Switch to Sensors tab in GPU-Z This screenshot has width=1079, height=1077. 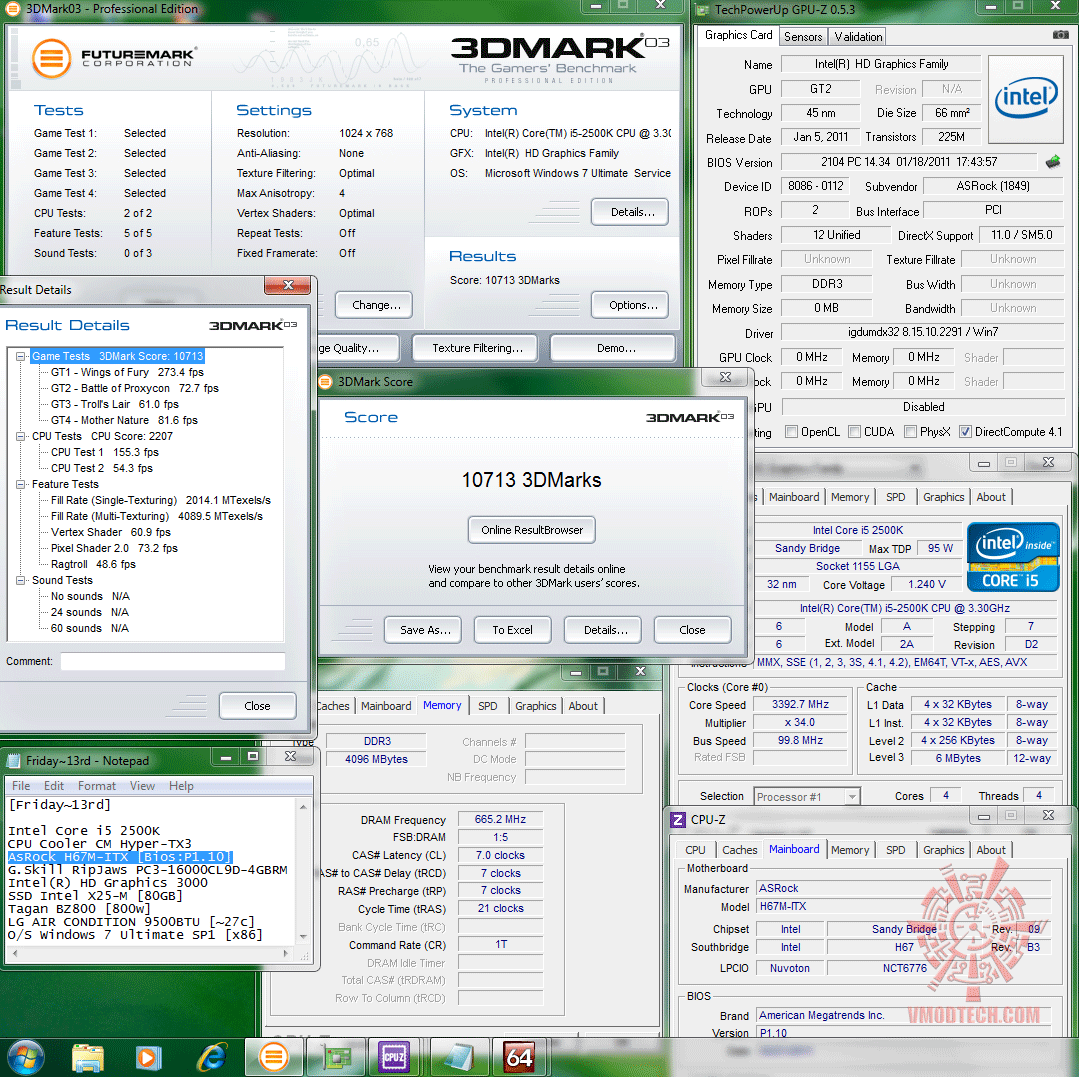point(803,36)
